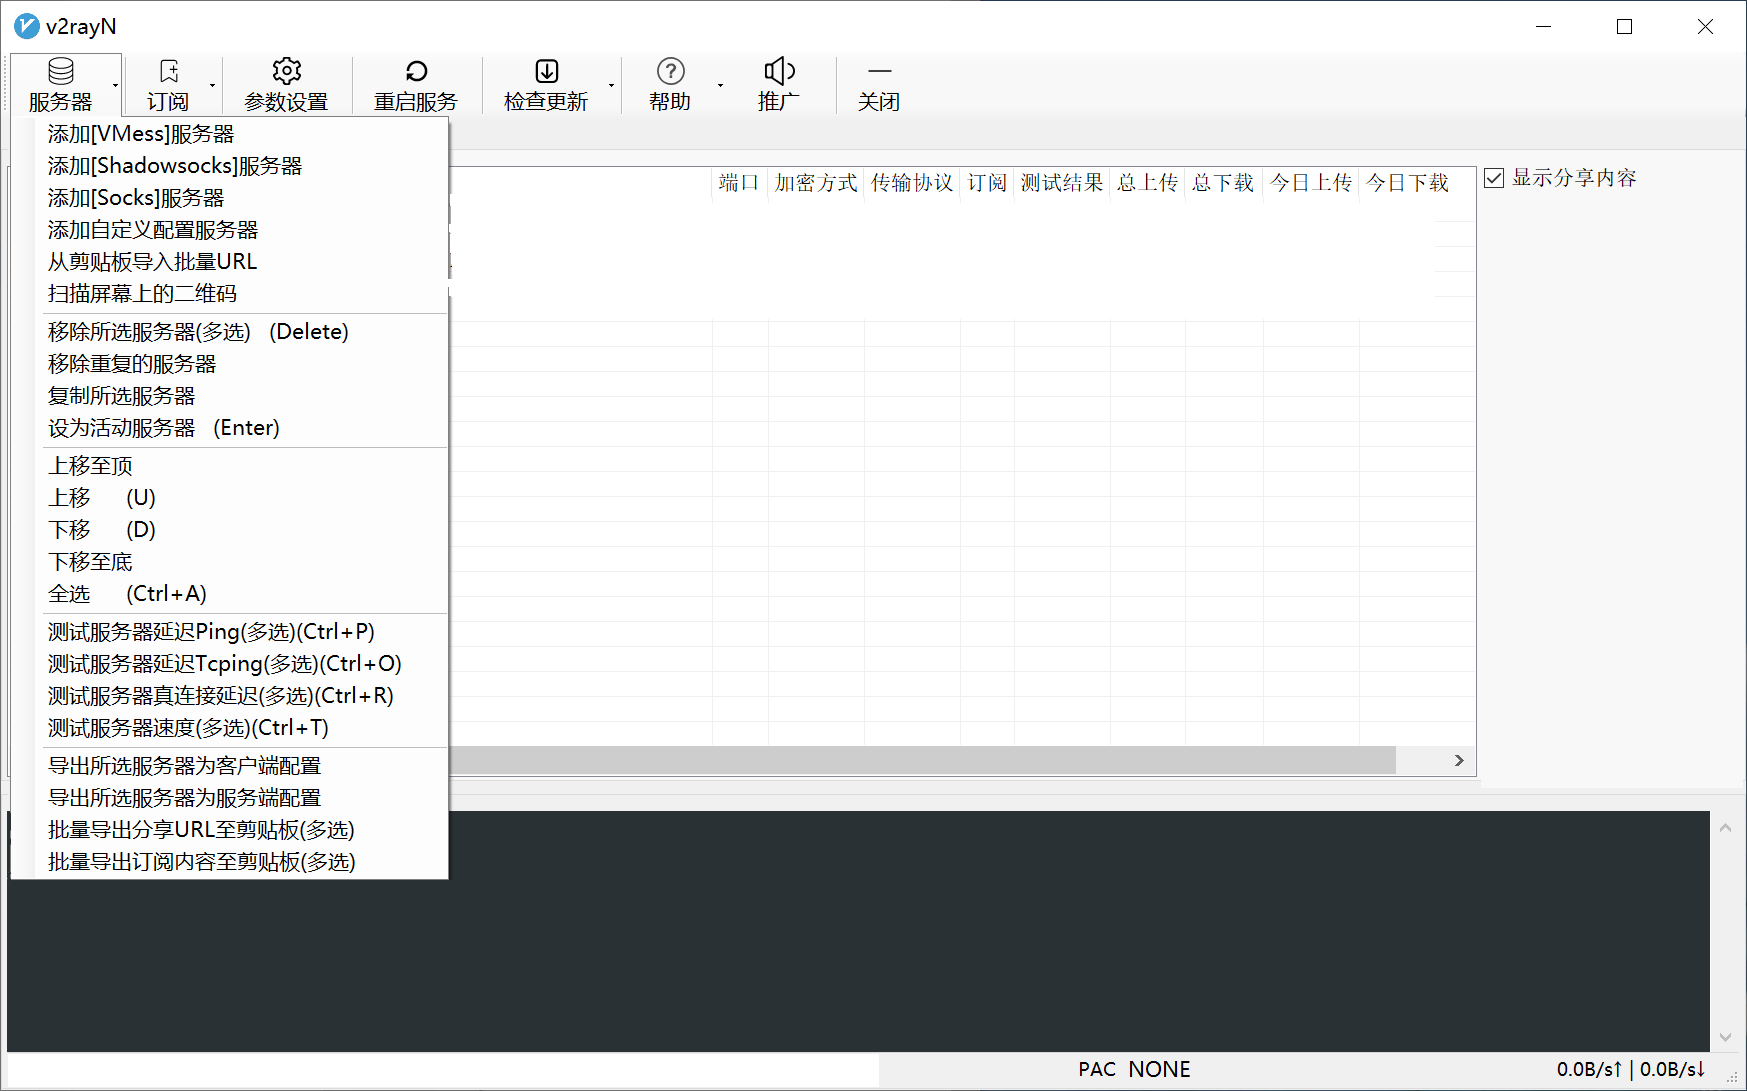Expand the 检查更新 dropdown arrow
The height and width of the screenshot is (1091, 1747).
point(611,85)
